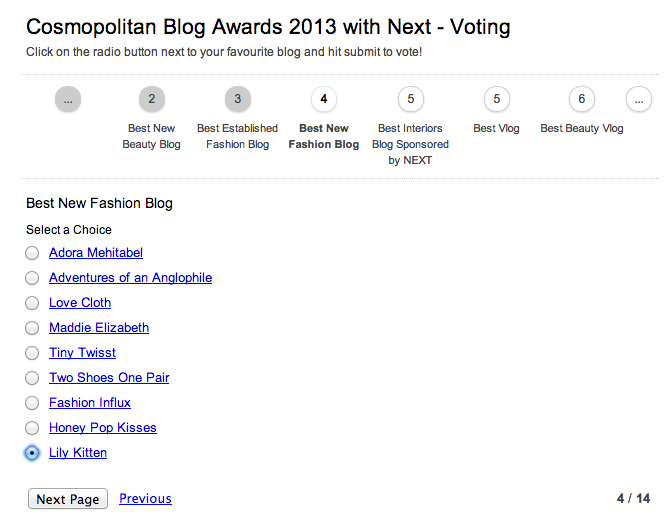This screenshot has width=664, height=529.
Task: Visit the Maddie Elizabeth blog link
Action: click(x=99, y=328)
